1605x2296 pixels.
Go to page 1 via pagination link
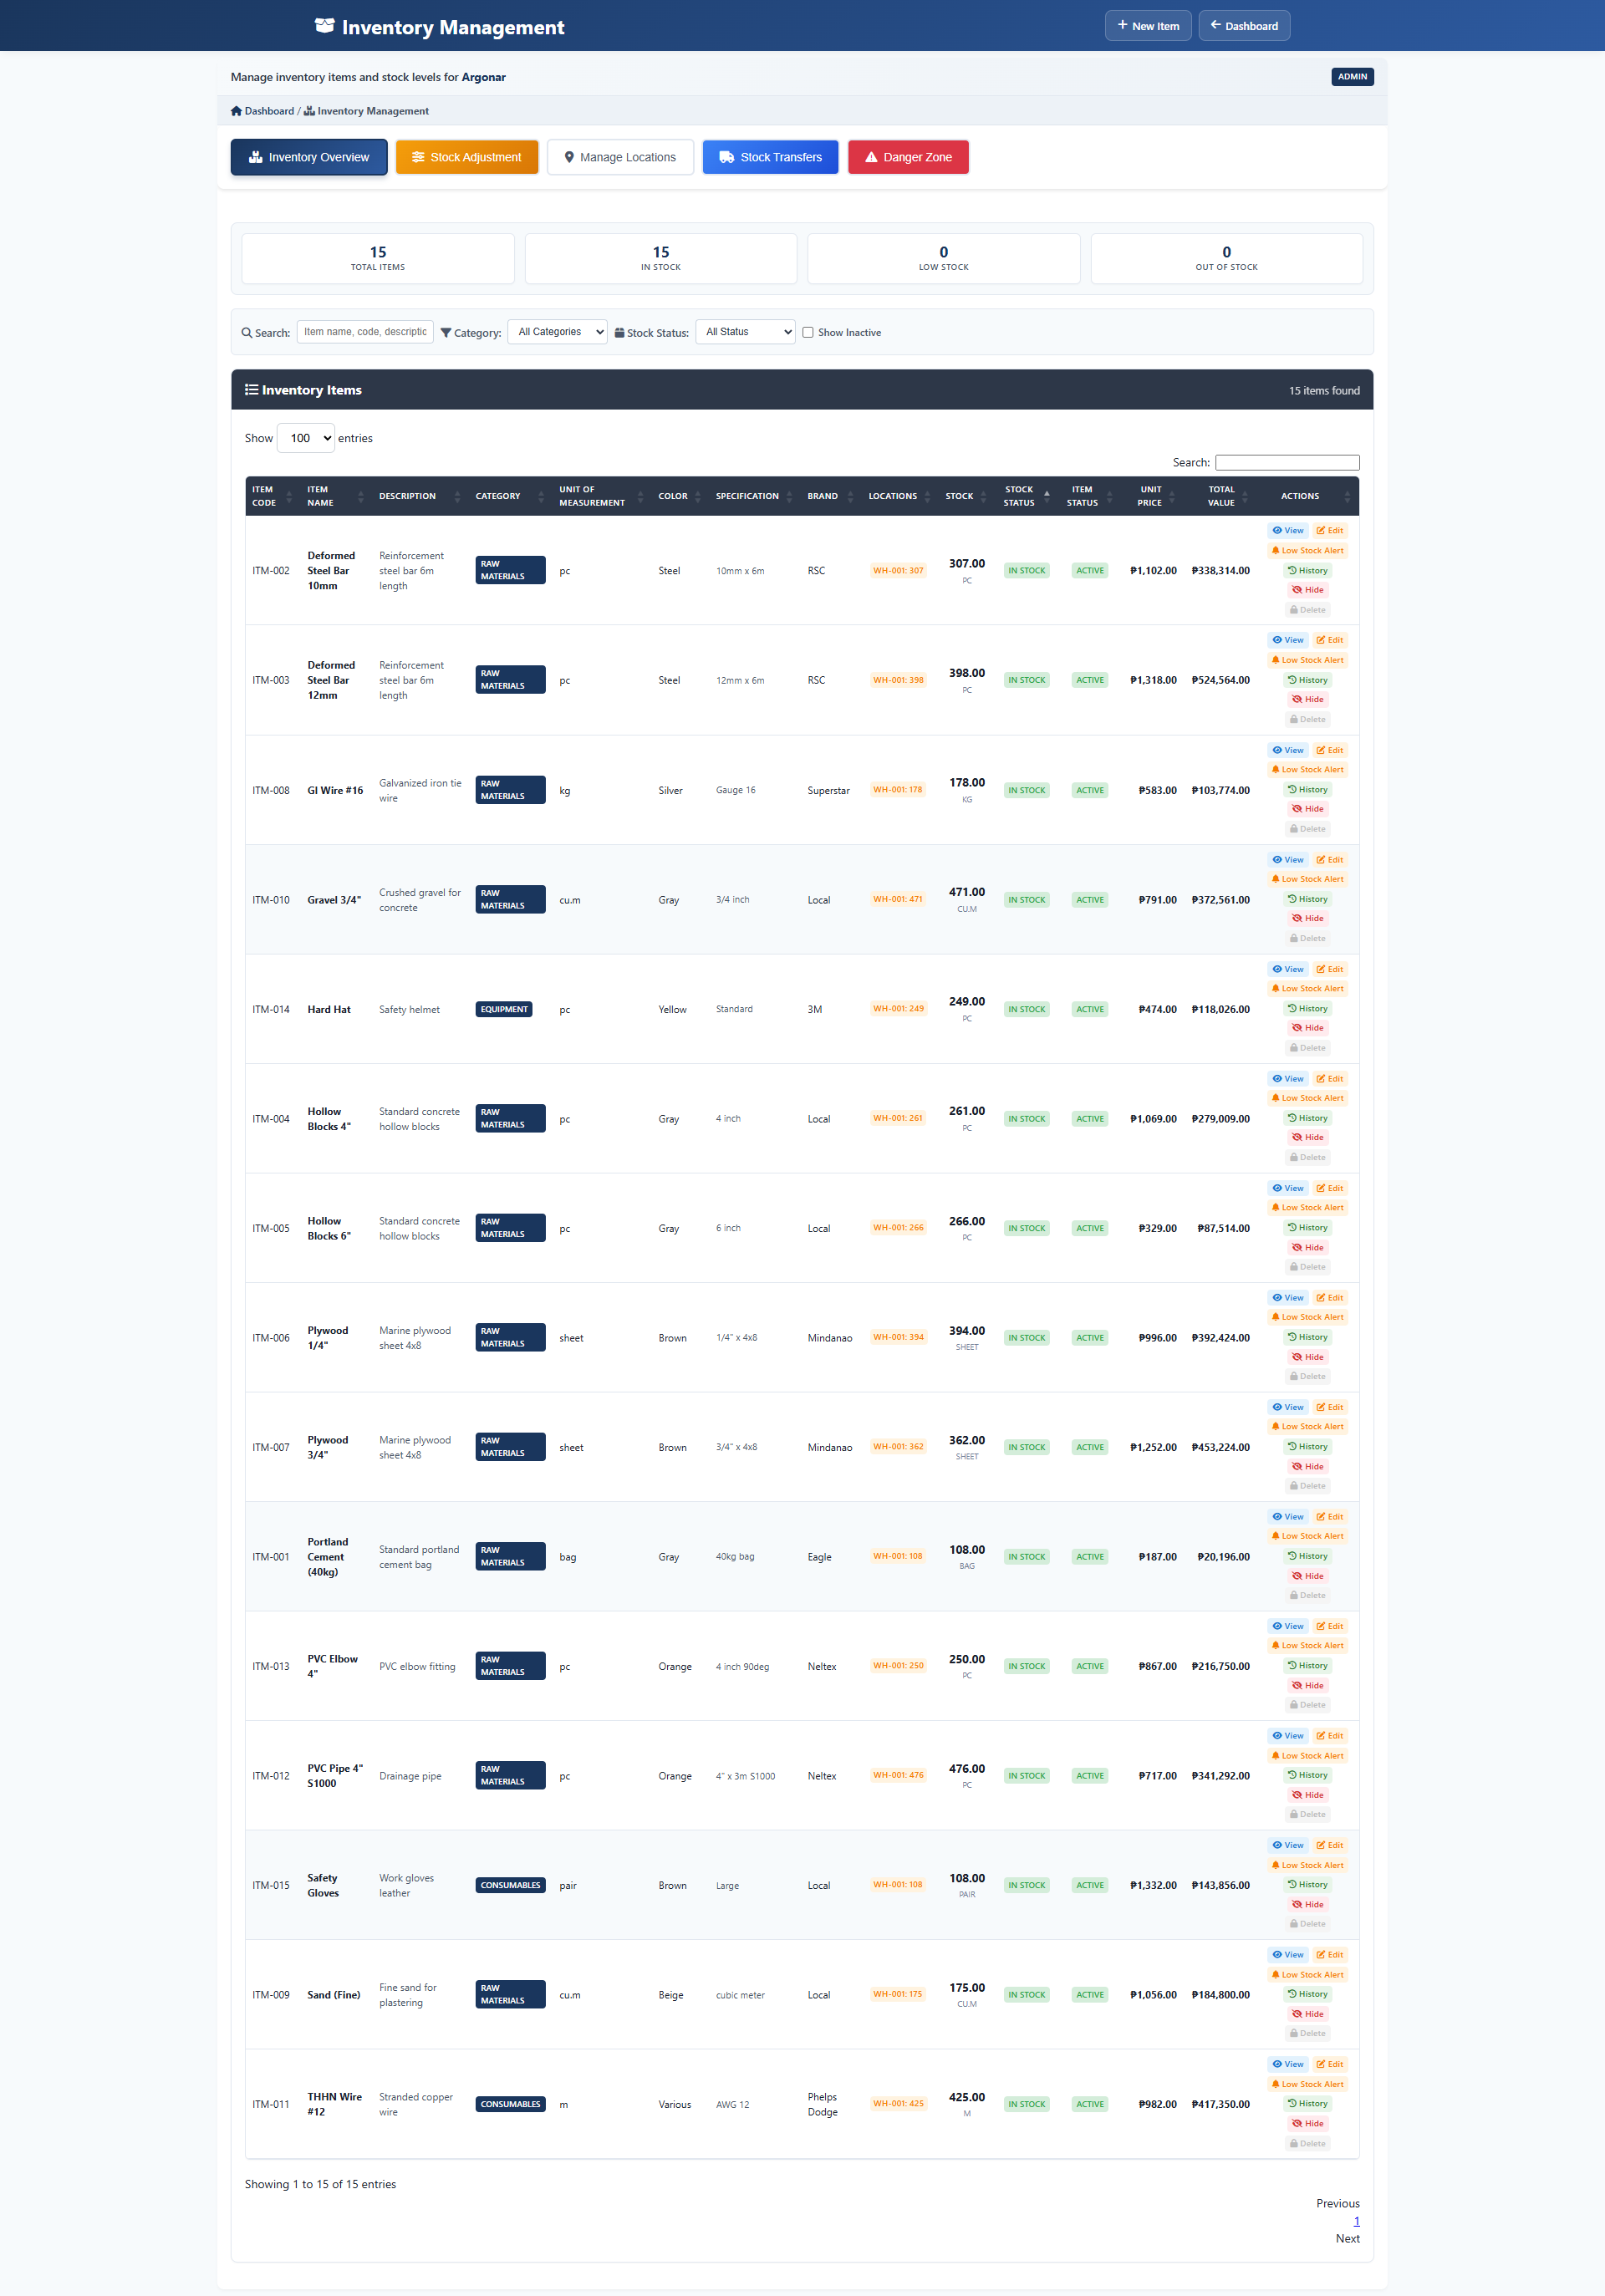[x=1356, y=2221]
